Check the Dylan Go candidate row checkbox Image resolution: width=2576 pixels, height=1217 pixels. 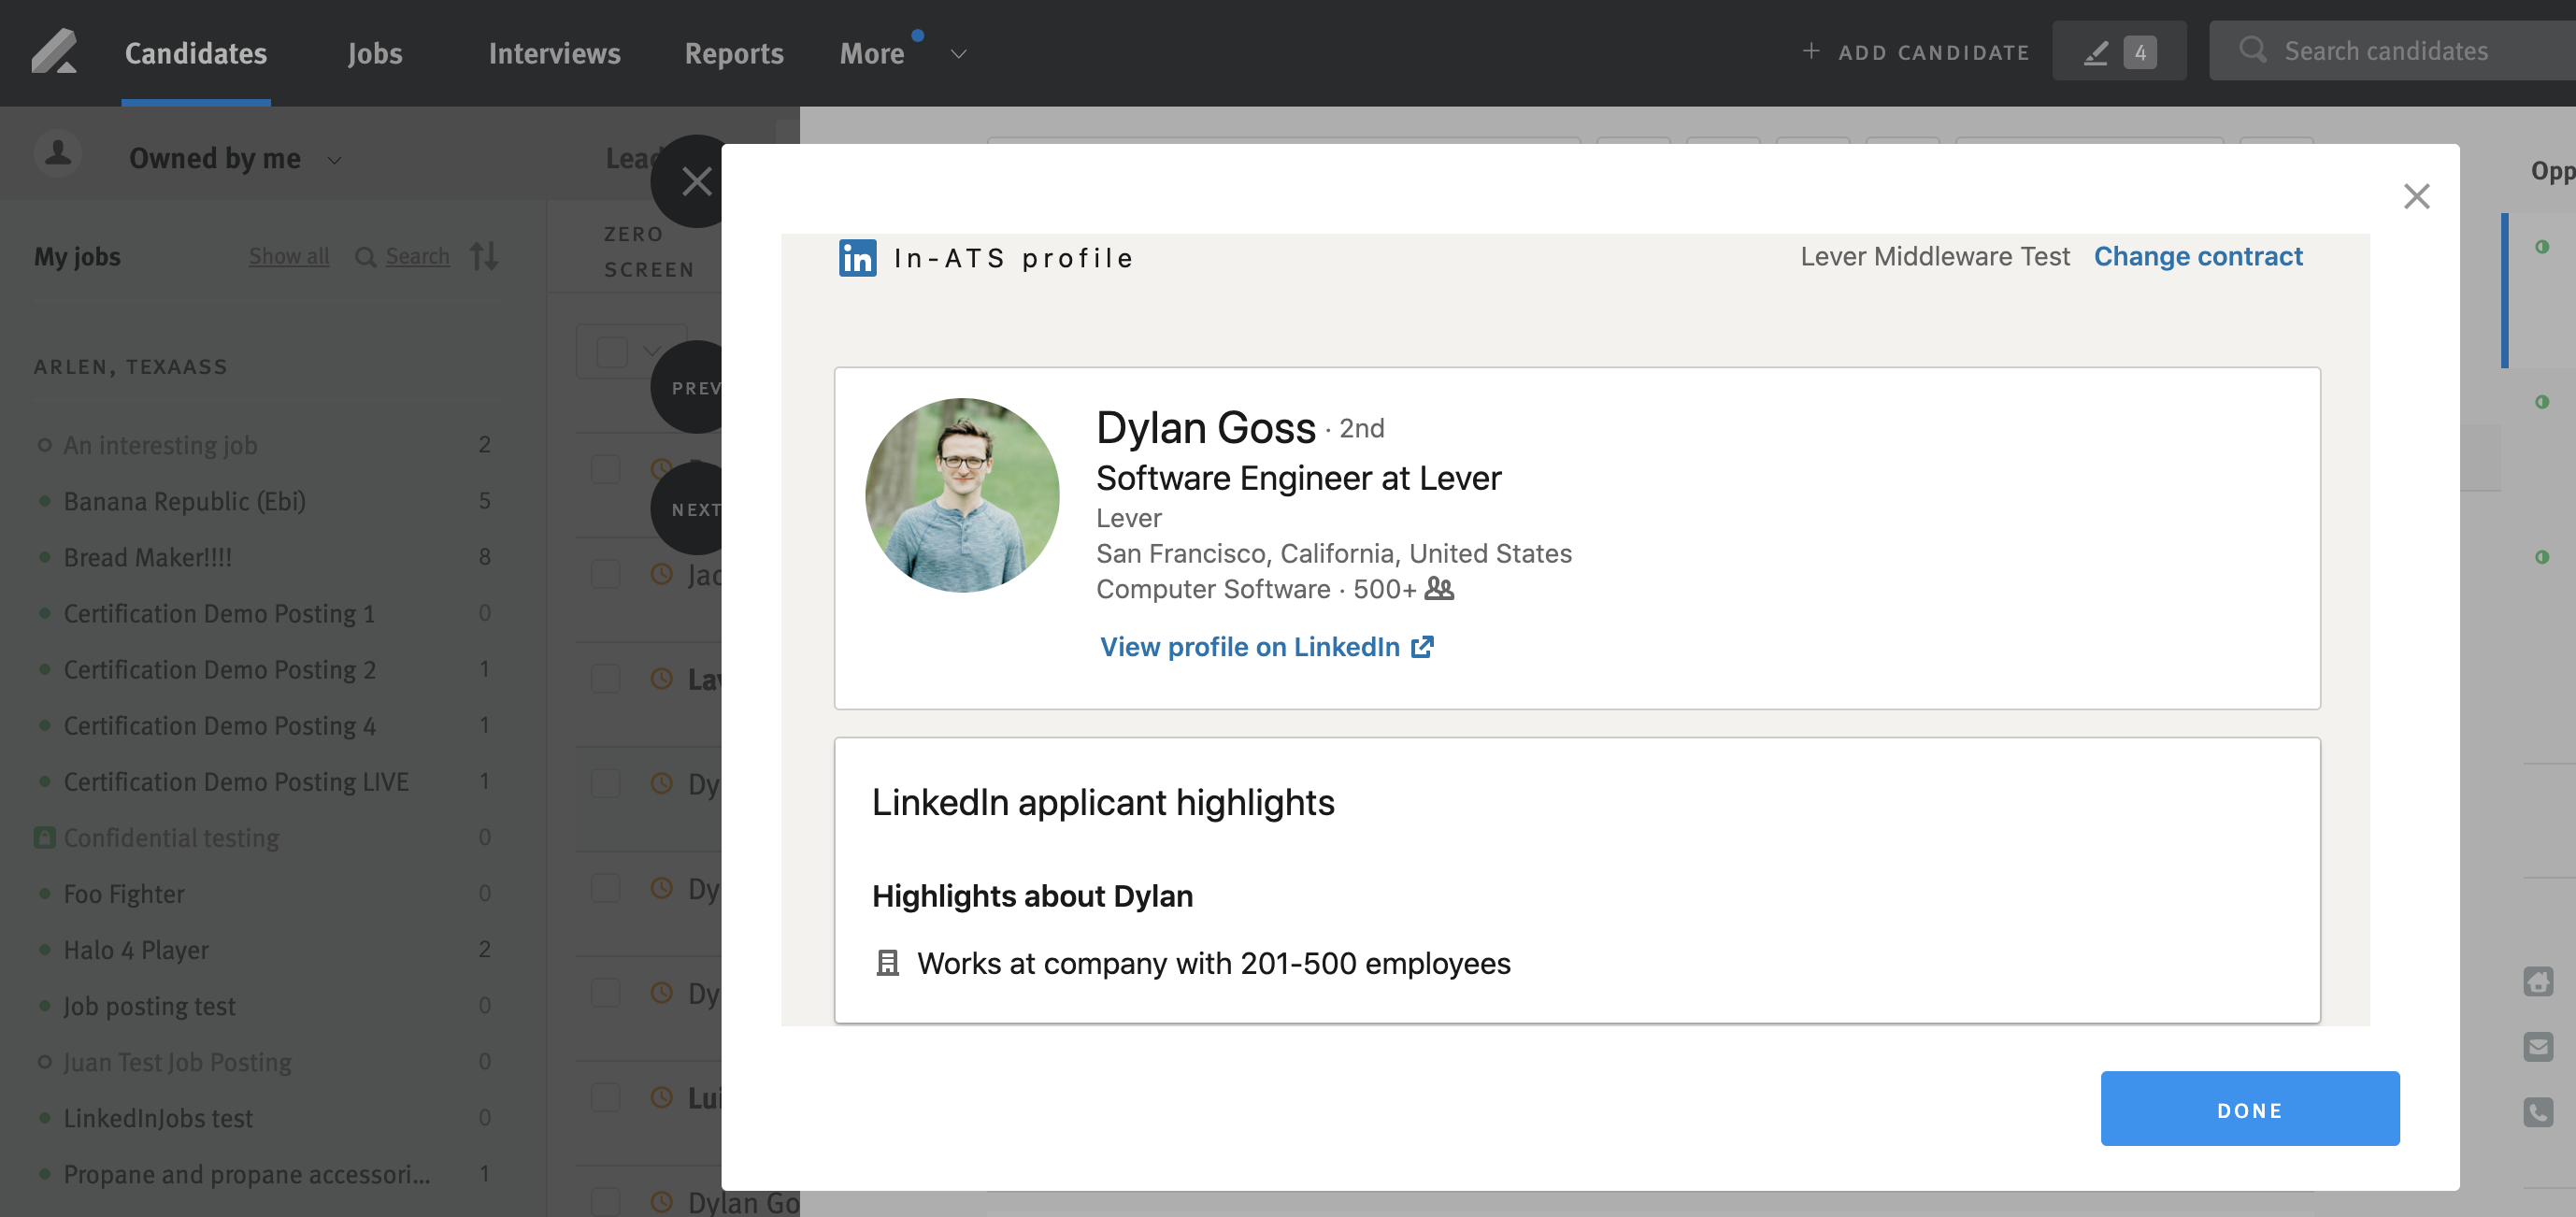pyautogui.click(x=605, y=1201)
